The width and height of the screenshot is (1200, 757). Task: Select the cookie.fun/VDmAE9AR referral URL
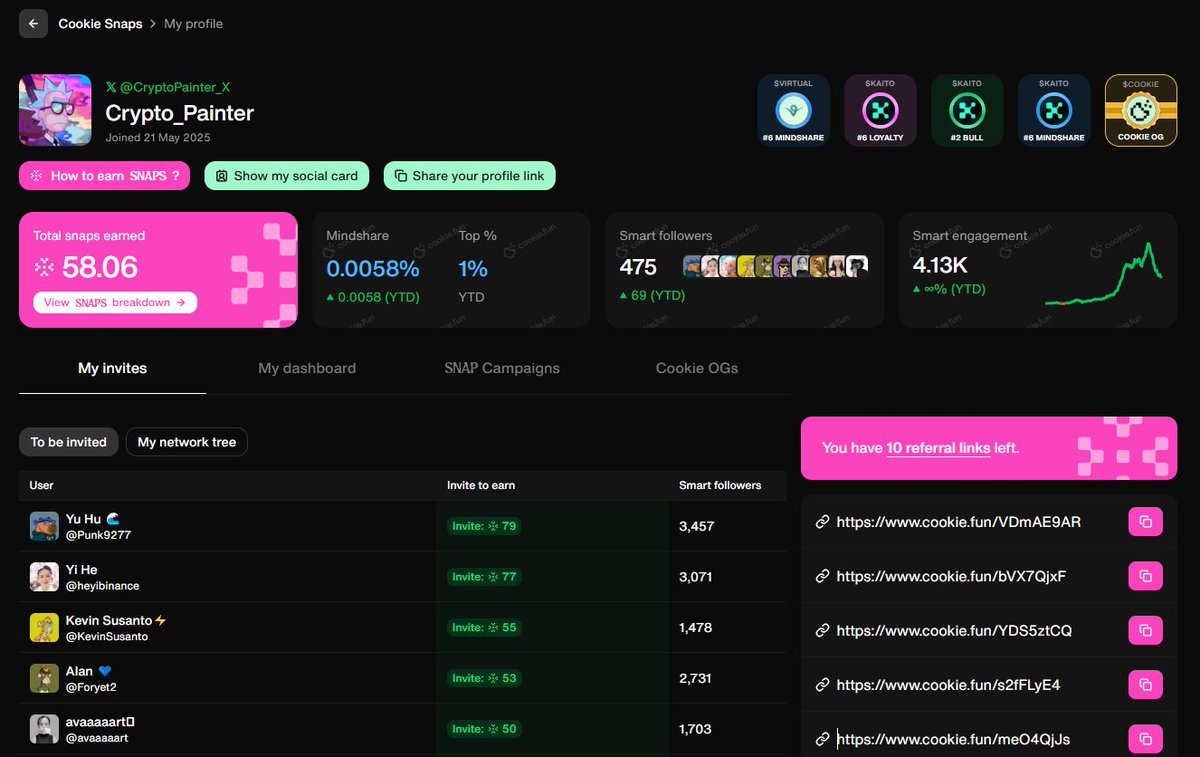[x=959, y=522]
